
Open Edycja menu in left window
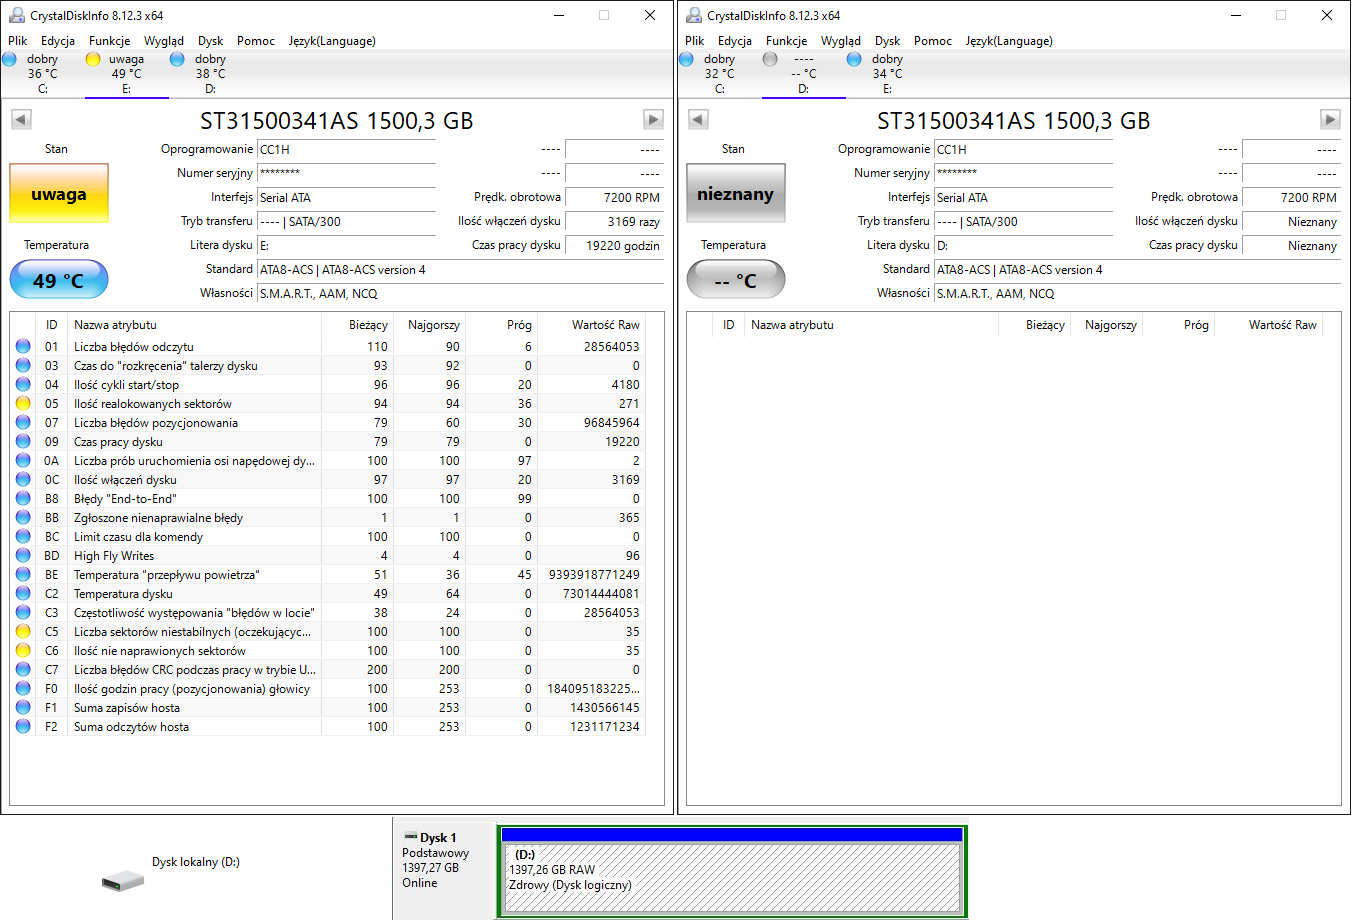[58, 41]
